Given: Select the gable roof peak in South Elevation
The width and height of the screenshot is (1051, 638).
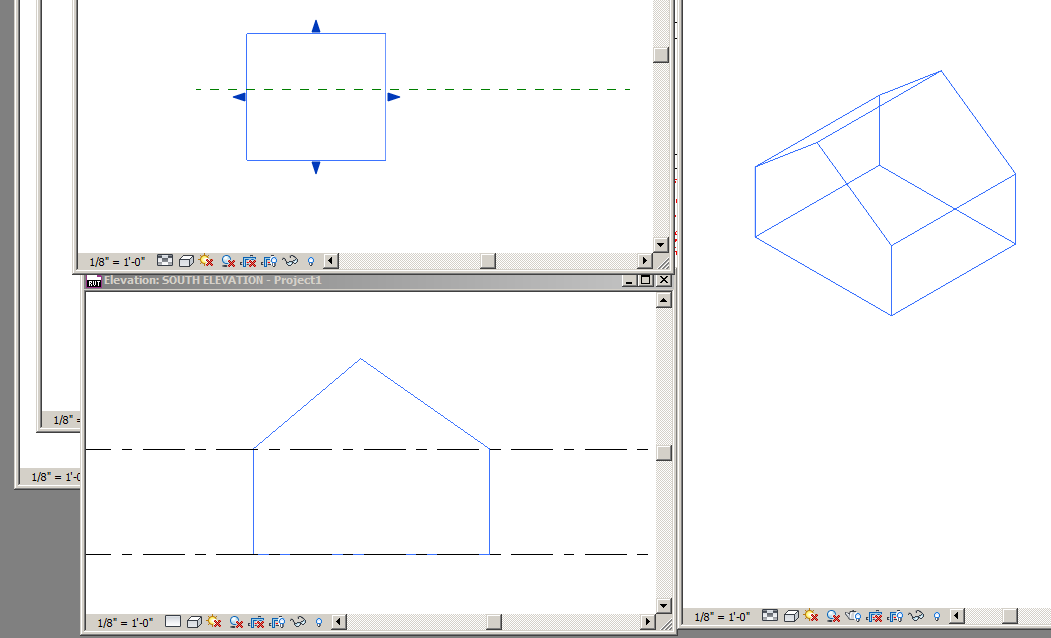Looking at the screenshot, I should click(x=361, y=360).
